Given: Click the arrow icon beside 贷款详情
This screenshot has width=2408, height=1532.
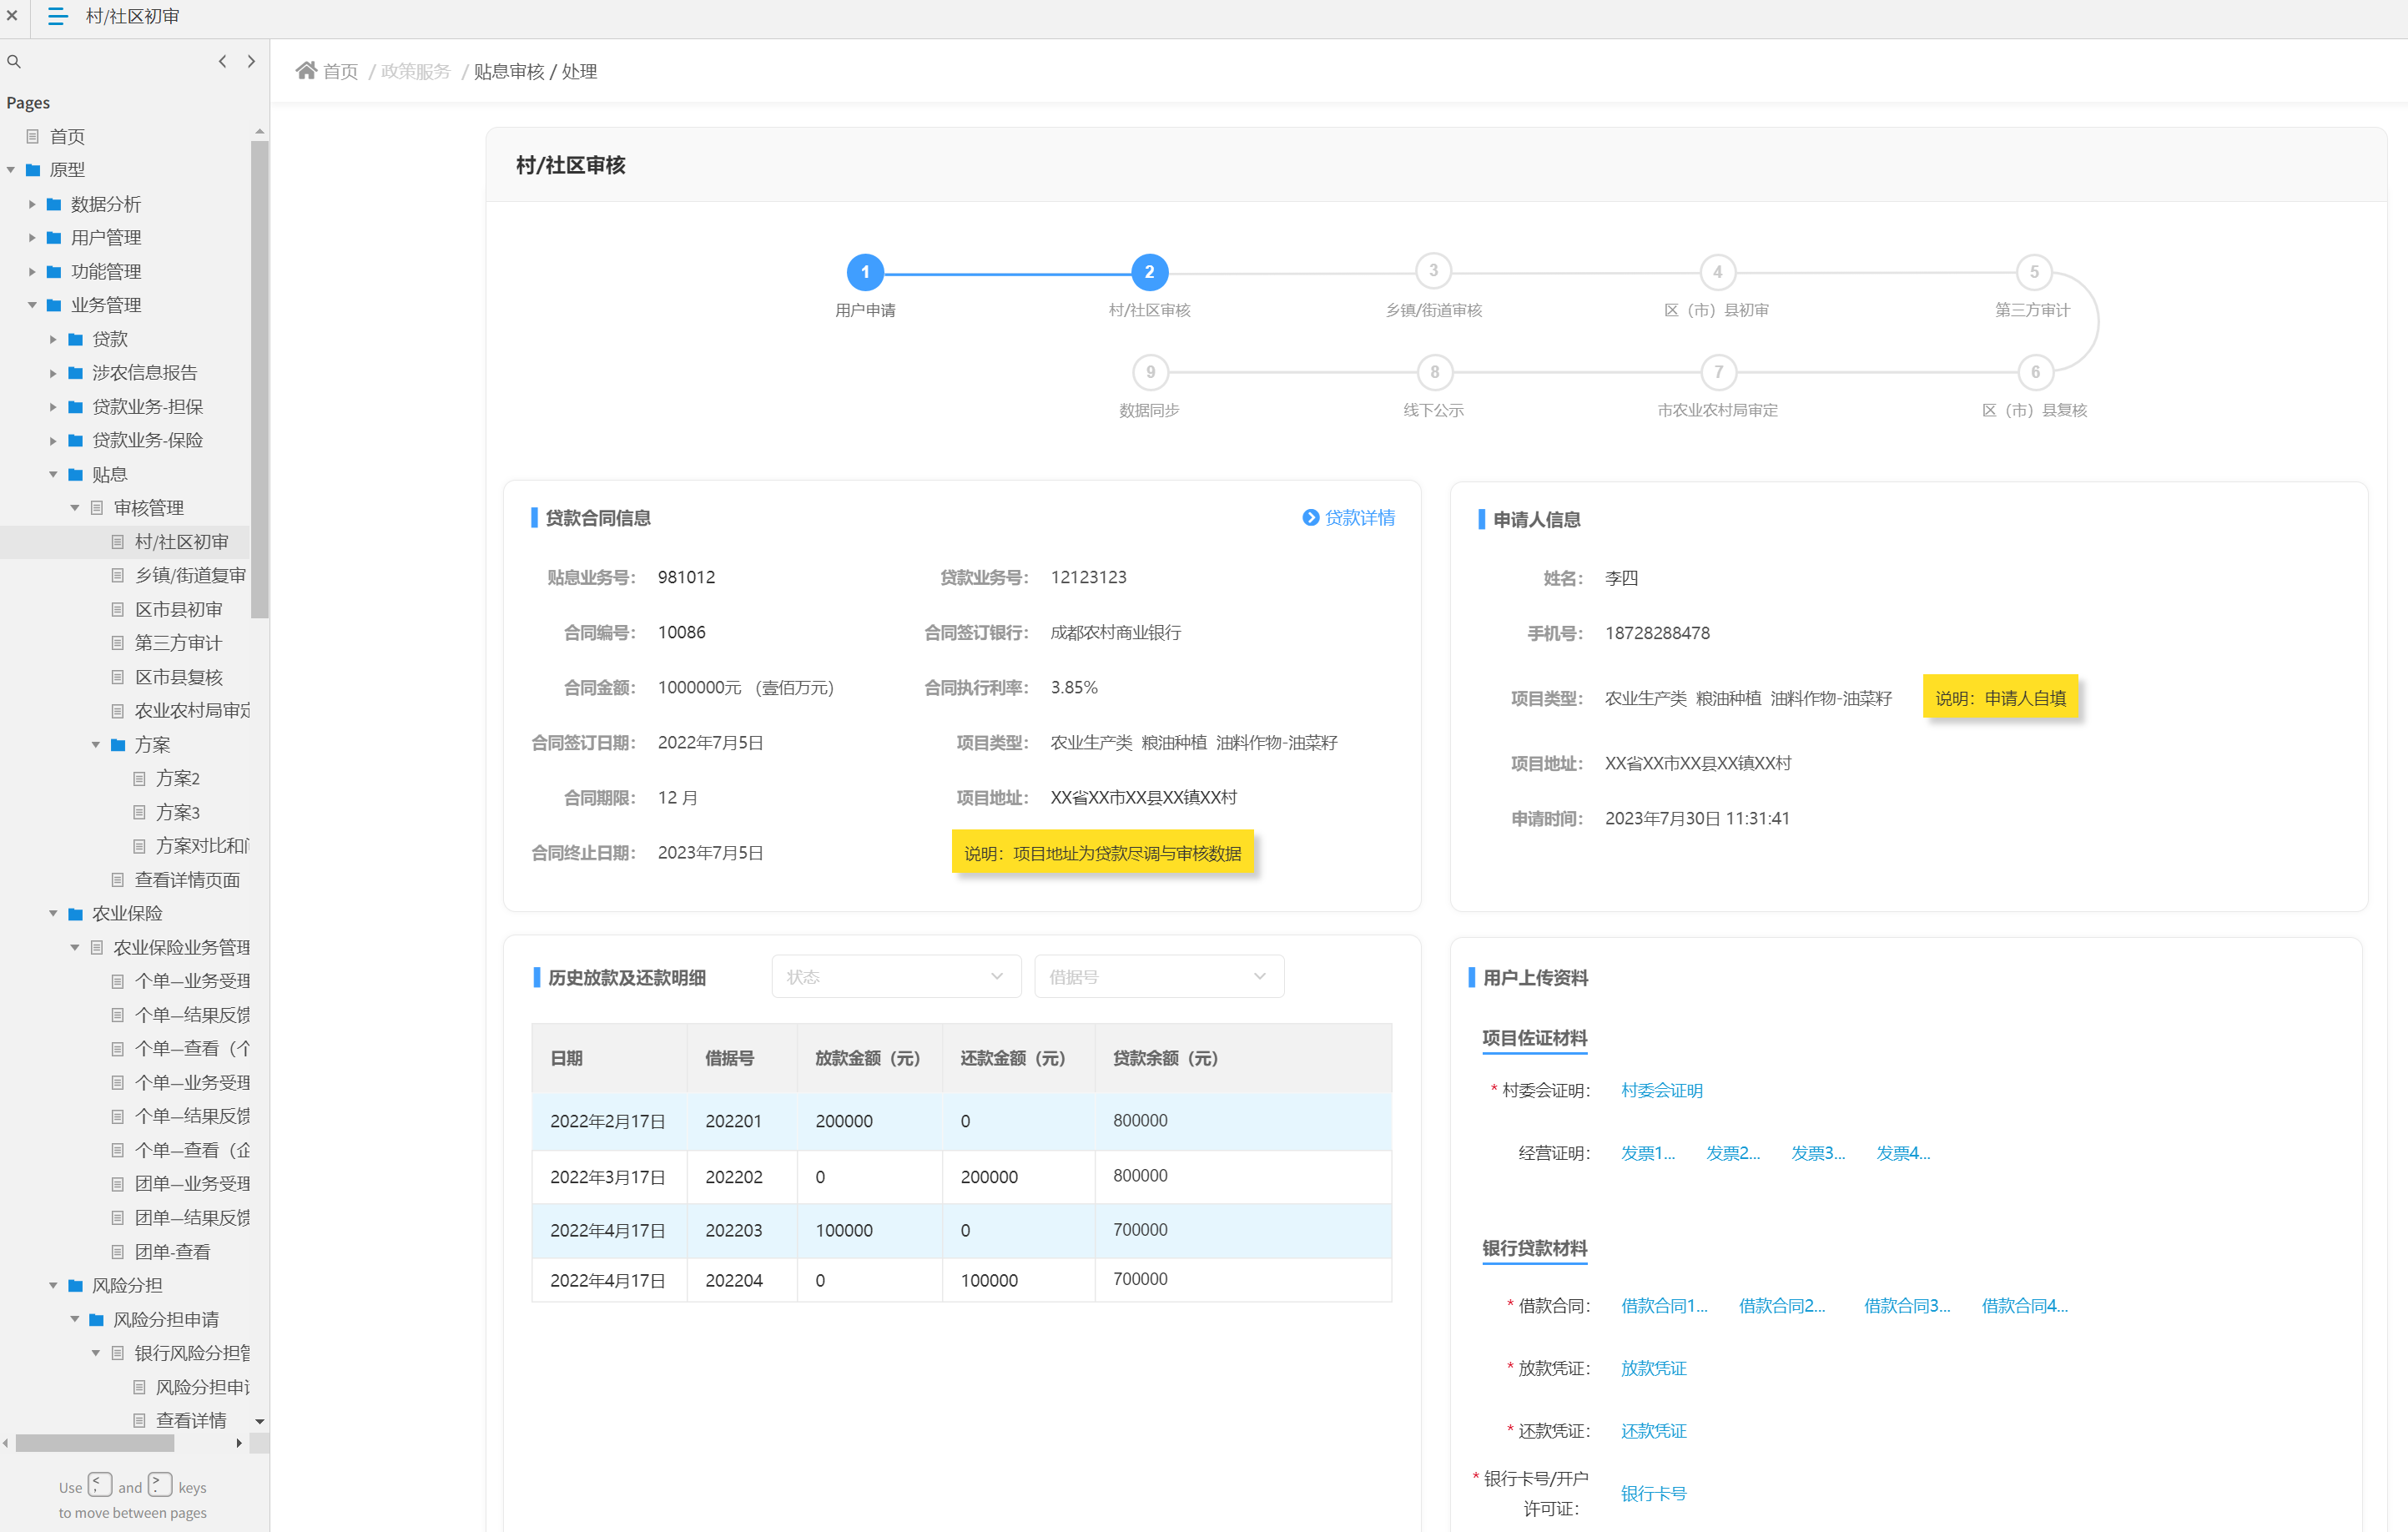Looking at the screenshot, I should tap(1310, 517).
